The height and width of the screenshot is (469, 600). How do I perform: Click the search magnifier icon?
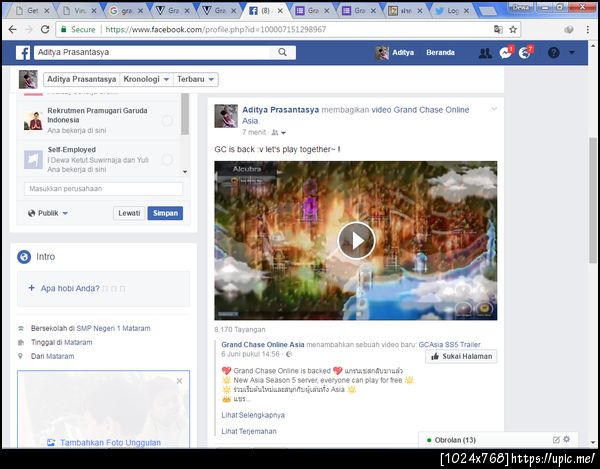[x=282, y=52]
